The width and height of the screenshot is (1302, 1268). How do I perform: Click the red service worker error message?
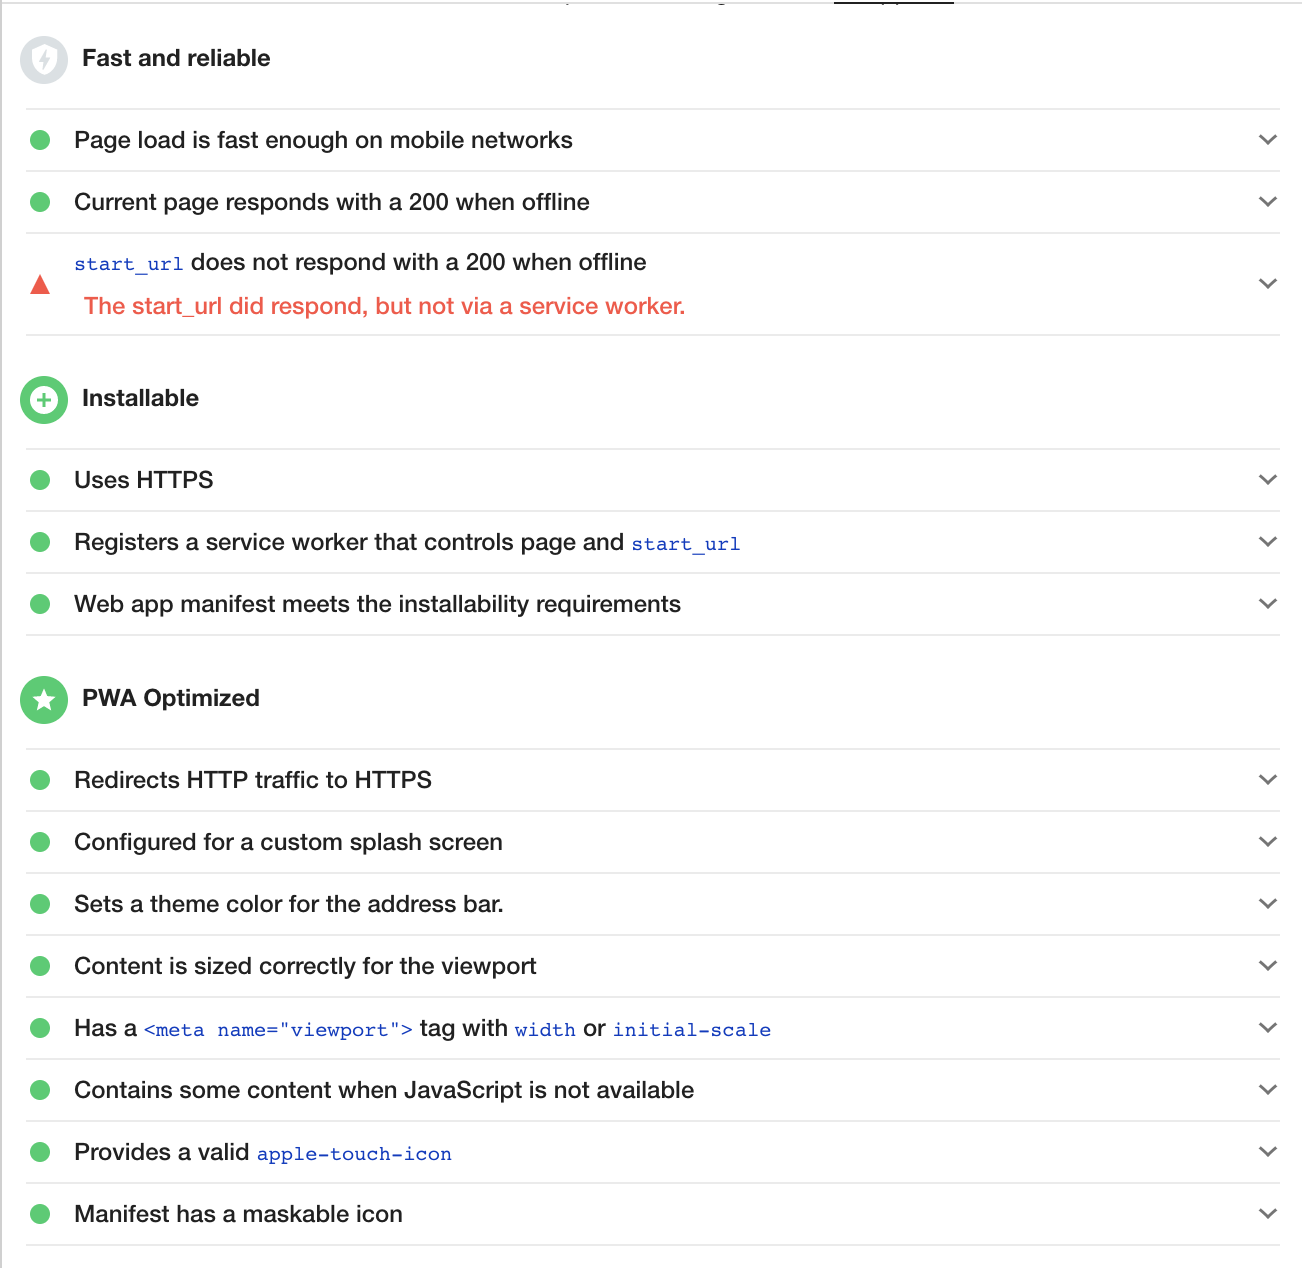(384, 306)
